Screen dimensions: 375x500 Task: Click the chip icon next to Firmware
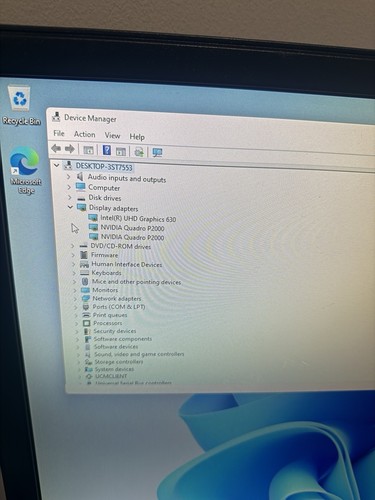[84, 255]
